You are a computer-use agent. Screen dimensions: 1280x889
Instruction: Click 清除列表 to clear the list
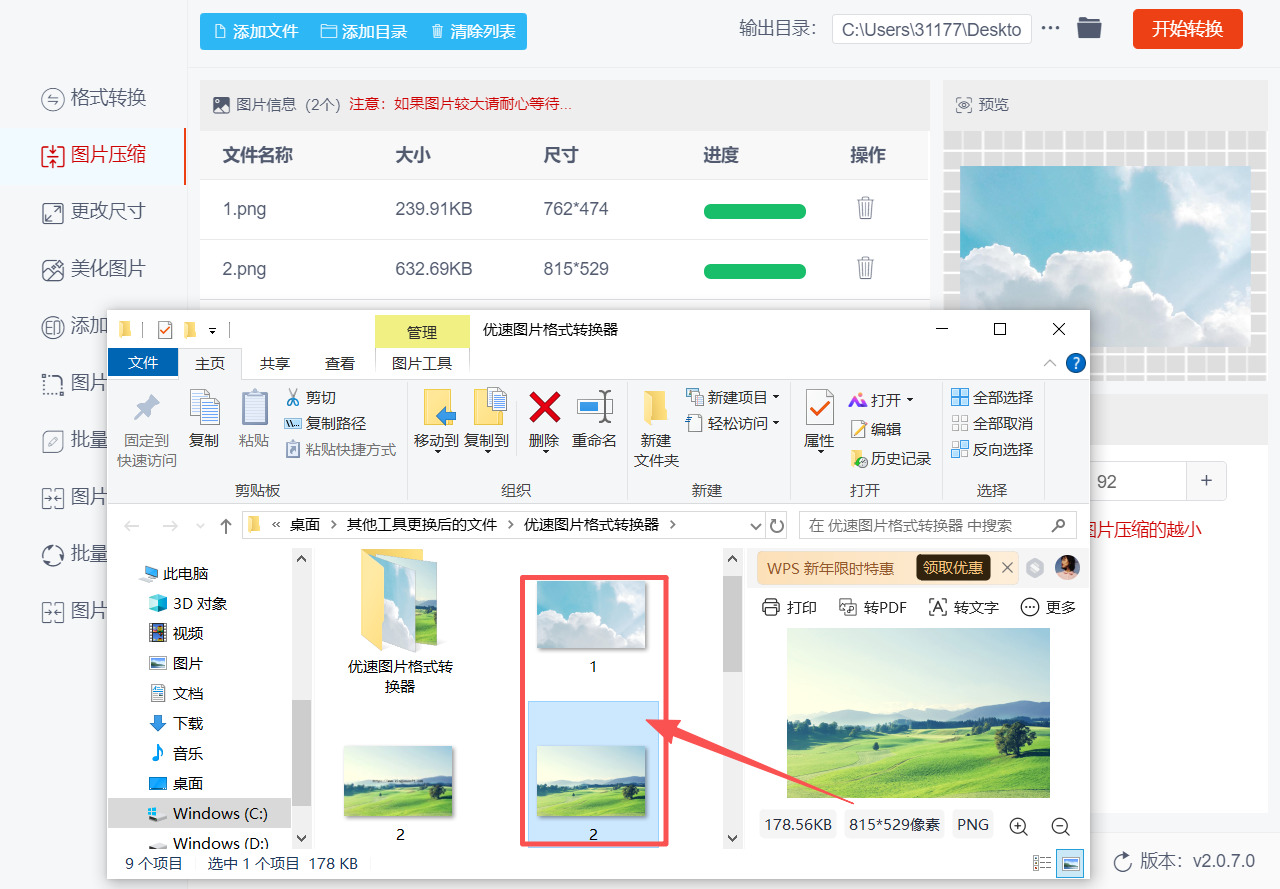pyautogui.click(x=473, y=31)
